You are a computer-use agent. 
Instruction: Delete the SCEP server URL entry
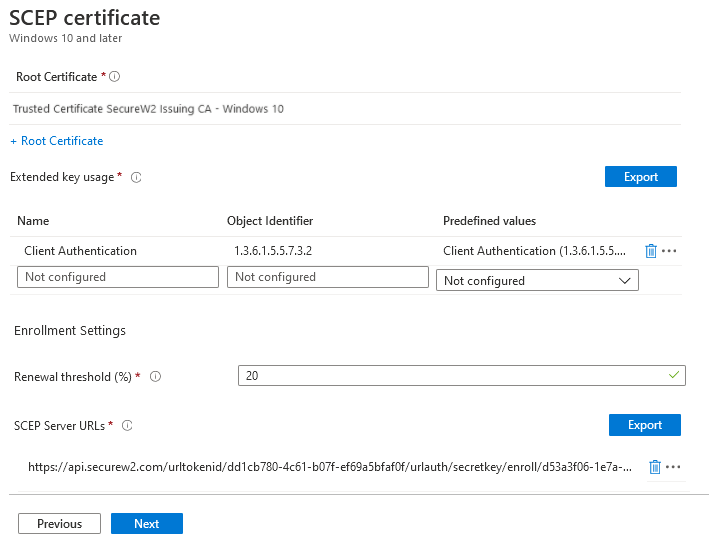[x=655, y=467]
